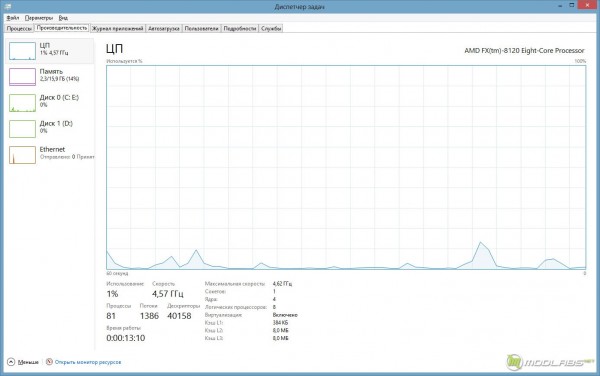Click the Диск 0 (C: E:) label
This screenshot has height=376, width=600.
[x=59, y=98]
